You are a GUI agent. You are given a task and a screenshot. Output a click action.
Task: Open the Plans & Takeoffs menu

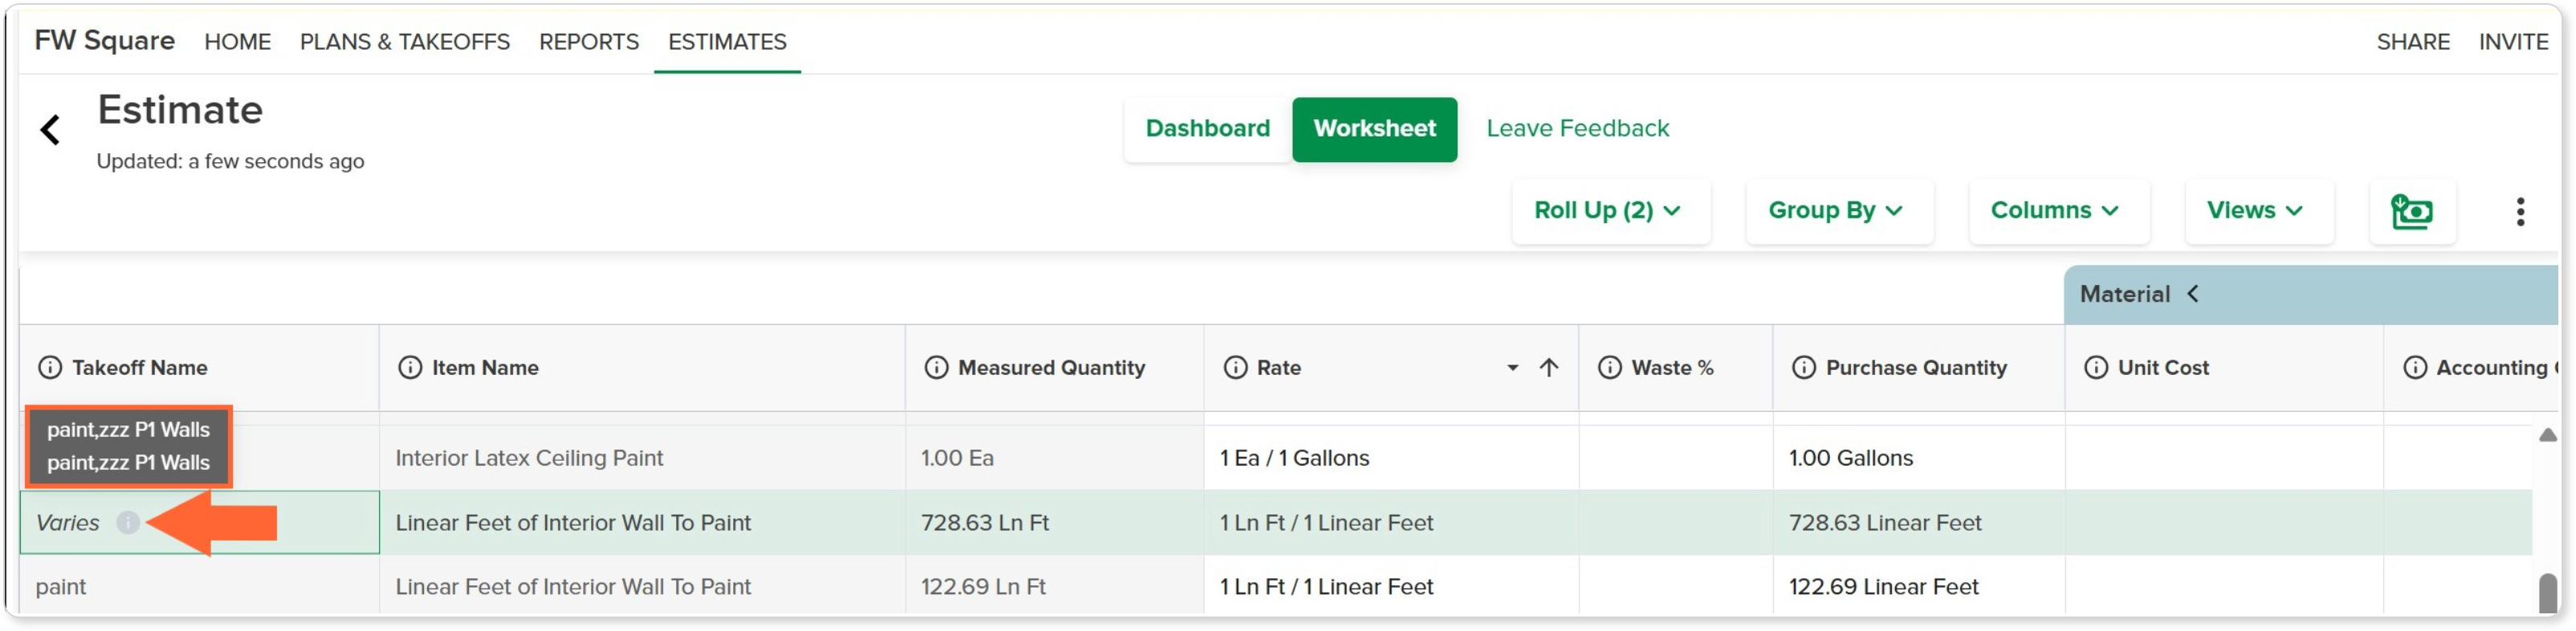405,42
